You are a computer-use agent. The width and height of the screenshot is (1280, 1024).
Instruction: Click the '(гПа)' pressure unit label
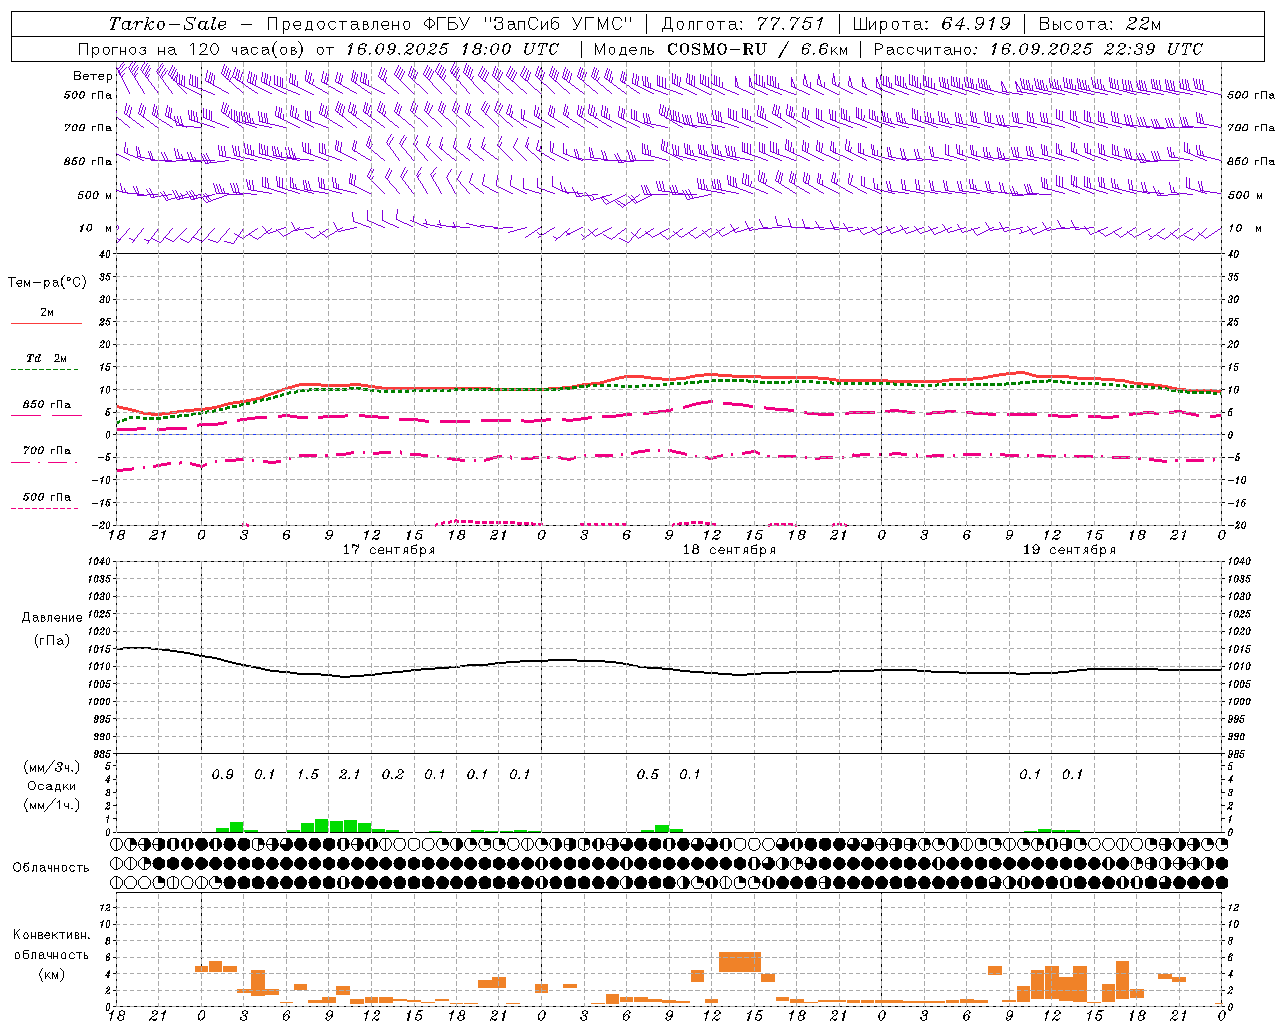pos(52,641)
